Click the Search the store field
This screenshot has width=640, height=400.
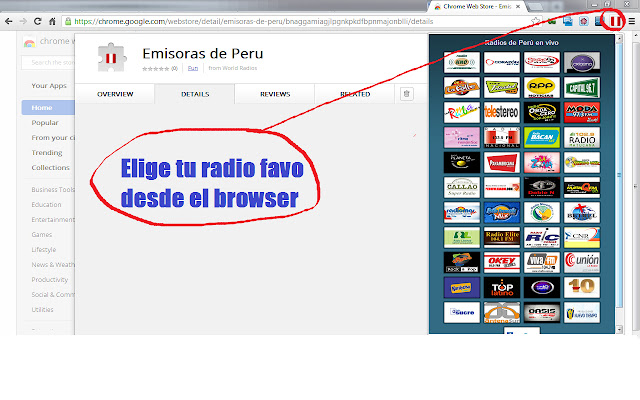click(48, 62)
